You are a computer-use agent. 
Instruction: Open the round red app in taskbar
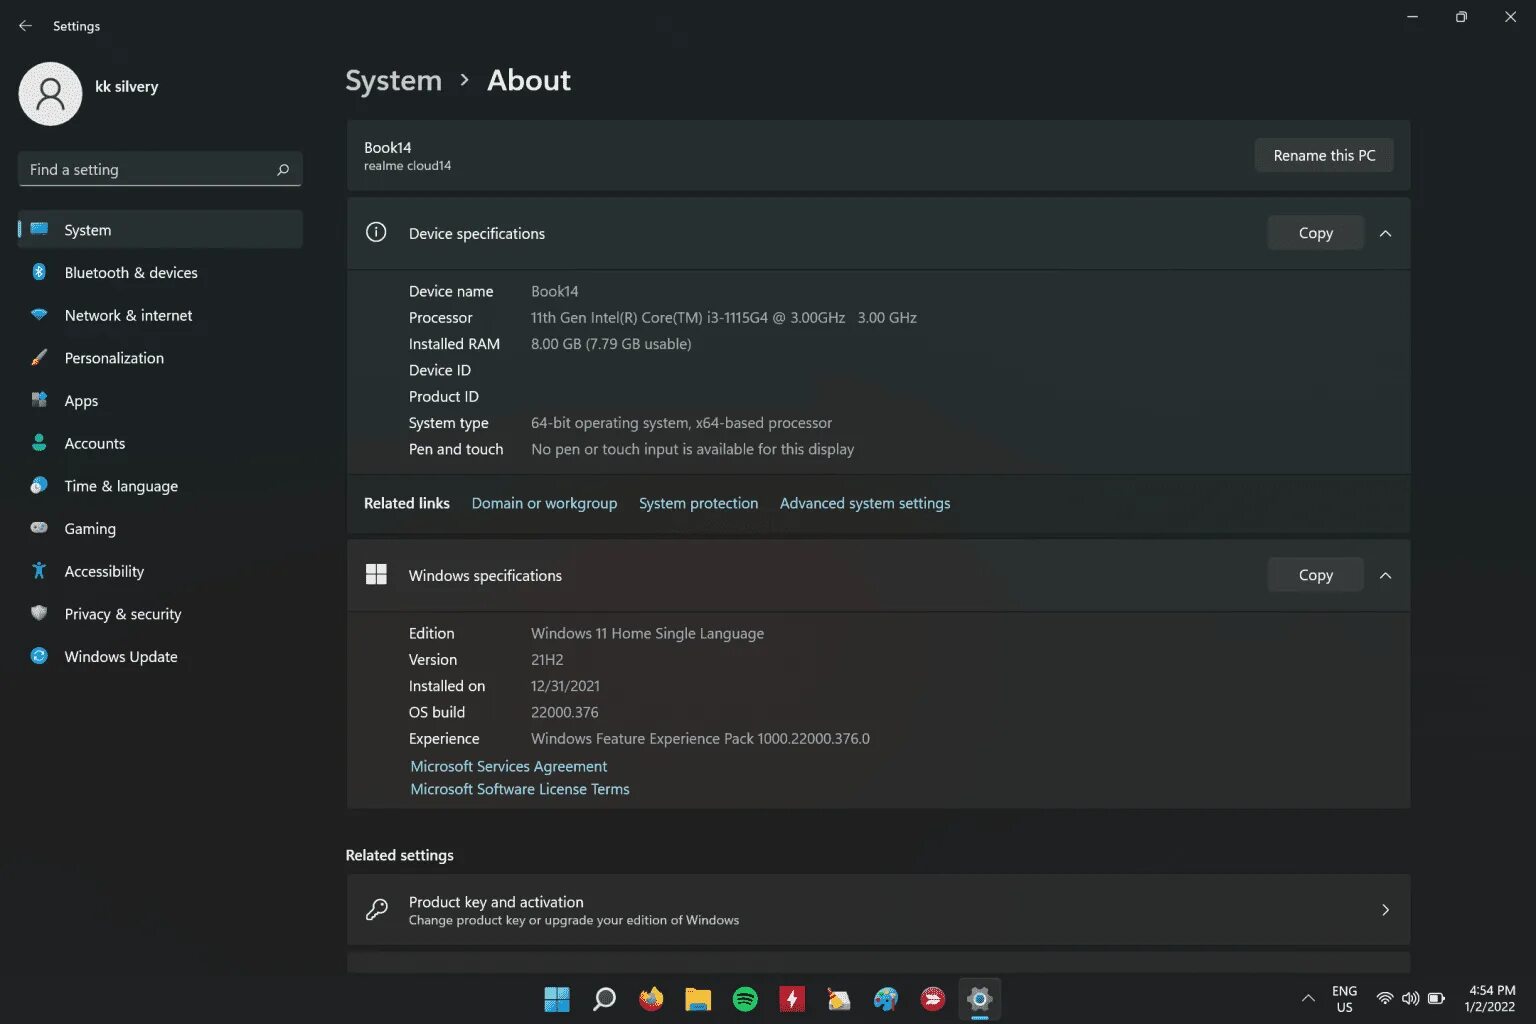pyautogui.click(x=933, y=999)
